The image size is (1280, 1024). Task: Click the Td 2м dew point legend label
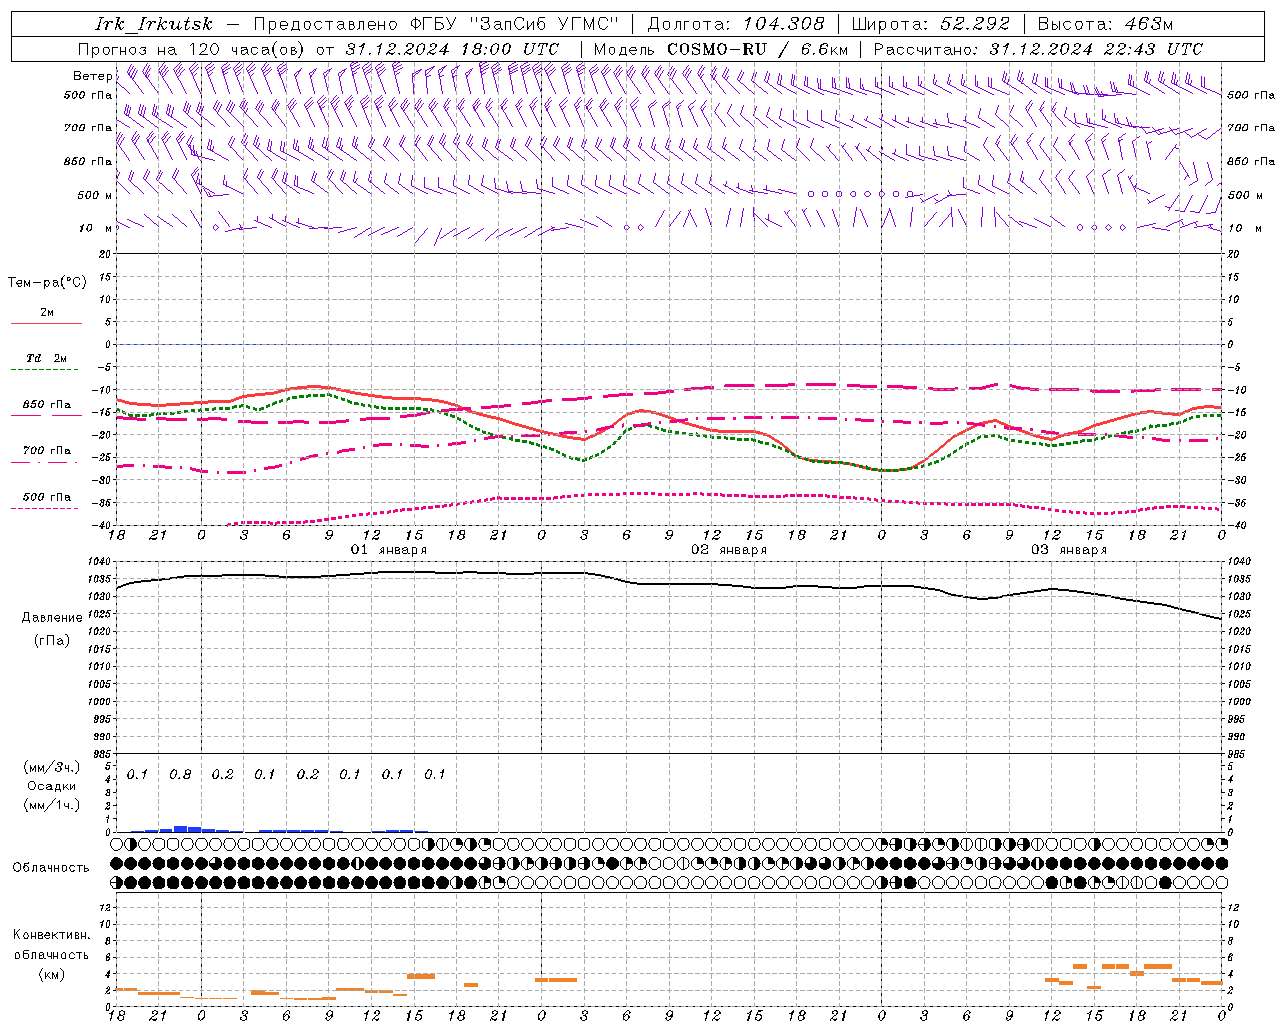coord(46,358)
